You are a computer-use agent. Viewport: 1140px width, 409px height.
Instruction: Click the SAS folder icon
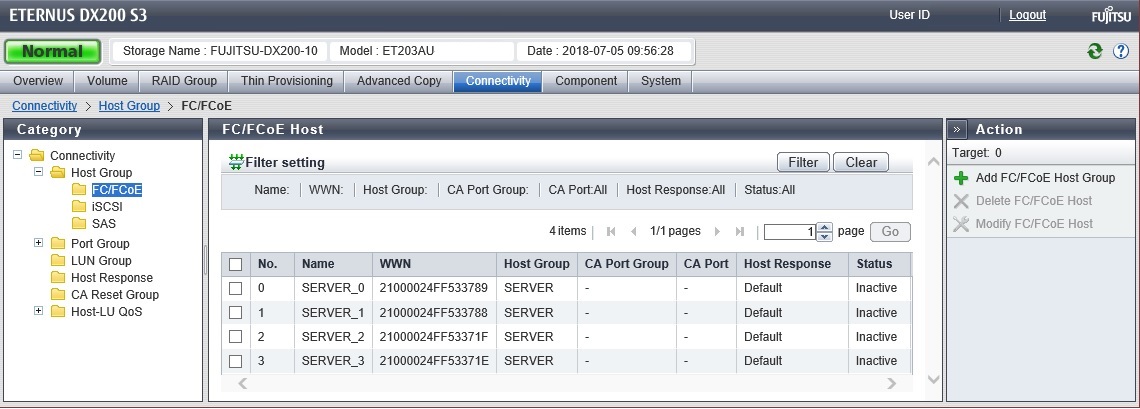point(79,224)
